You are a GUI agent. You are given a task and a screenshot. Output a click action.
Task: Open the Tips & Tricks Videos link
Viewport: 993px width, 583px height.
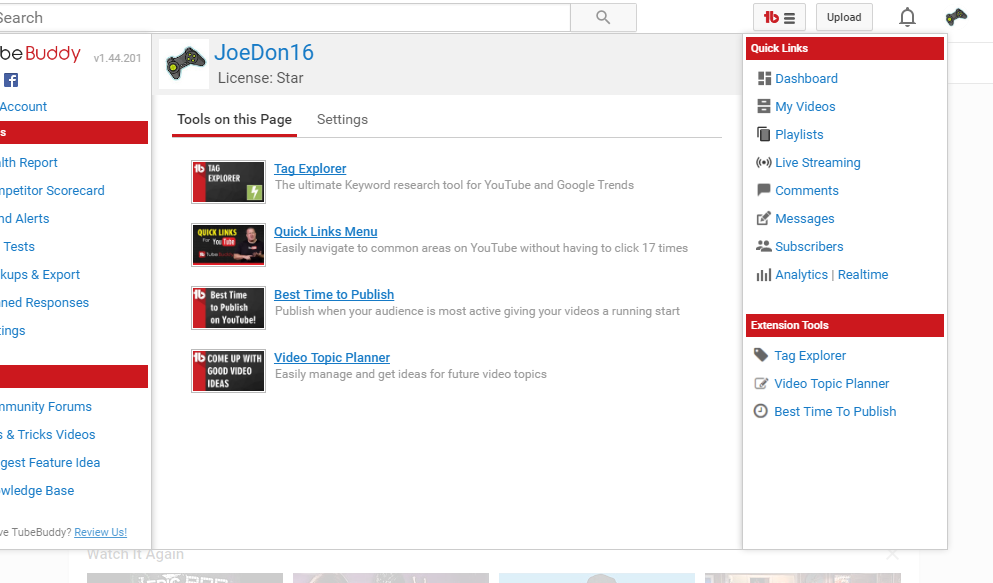[x=47, y=434]
